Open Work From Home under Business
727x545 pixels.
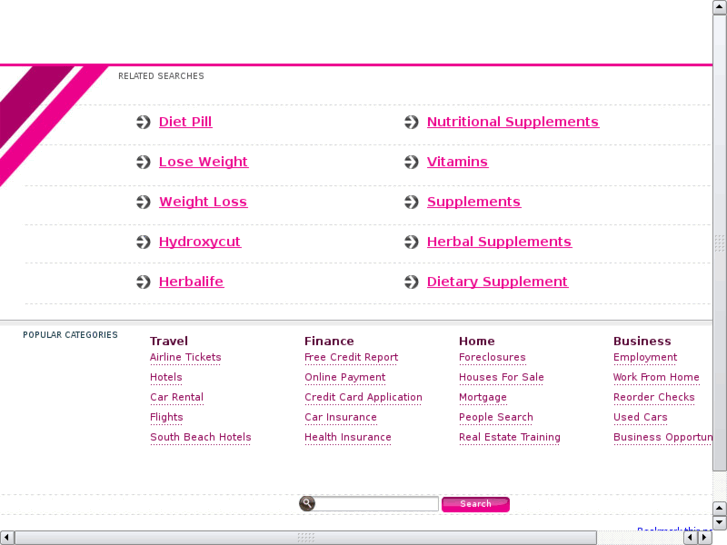pos(656,377)
